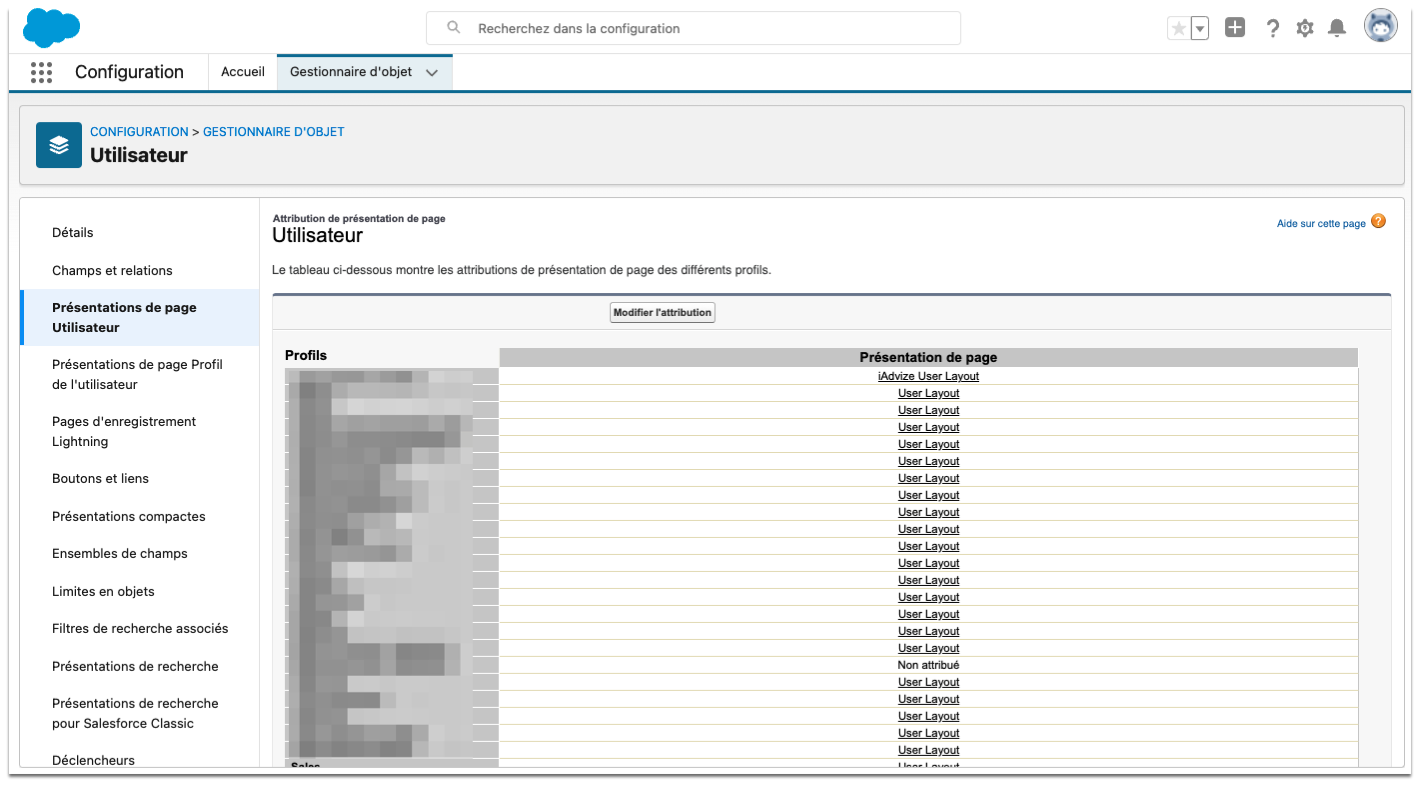
Task: Click the Aide sur cette page link
Action: pos(1320,223)
